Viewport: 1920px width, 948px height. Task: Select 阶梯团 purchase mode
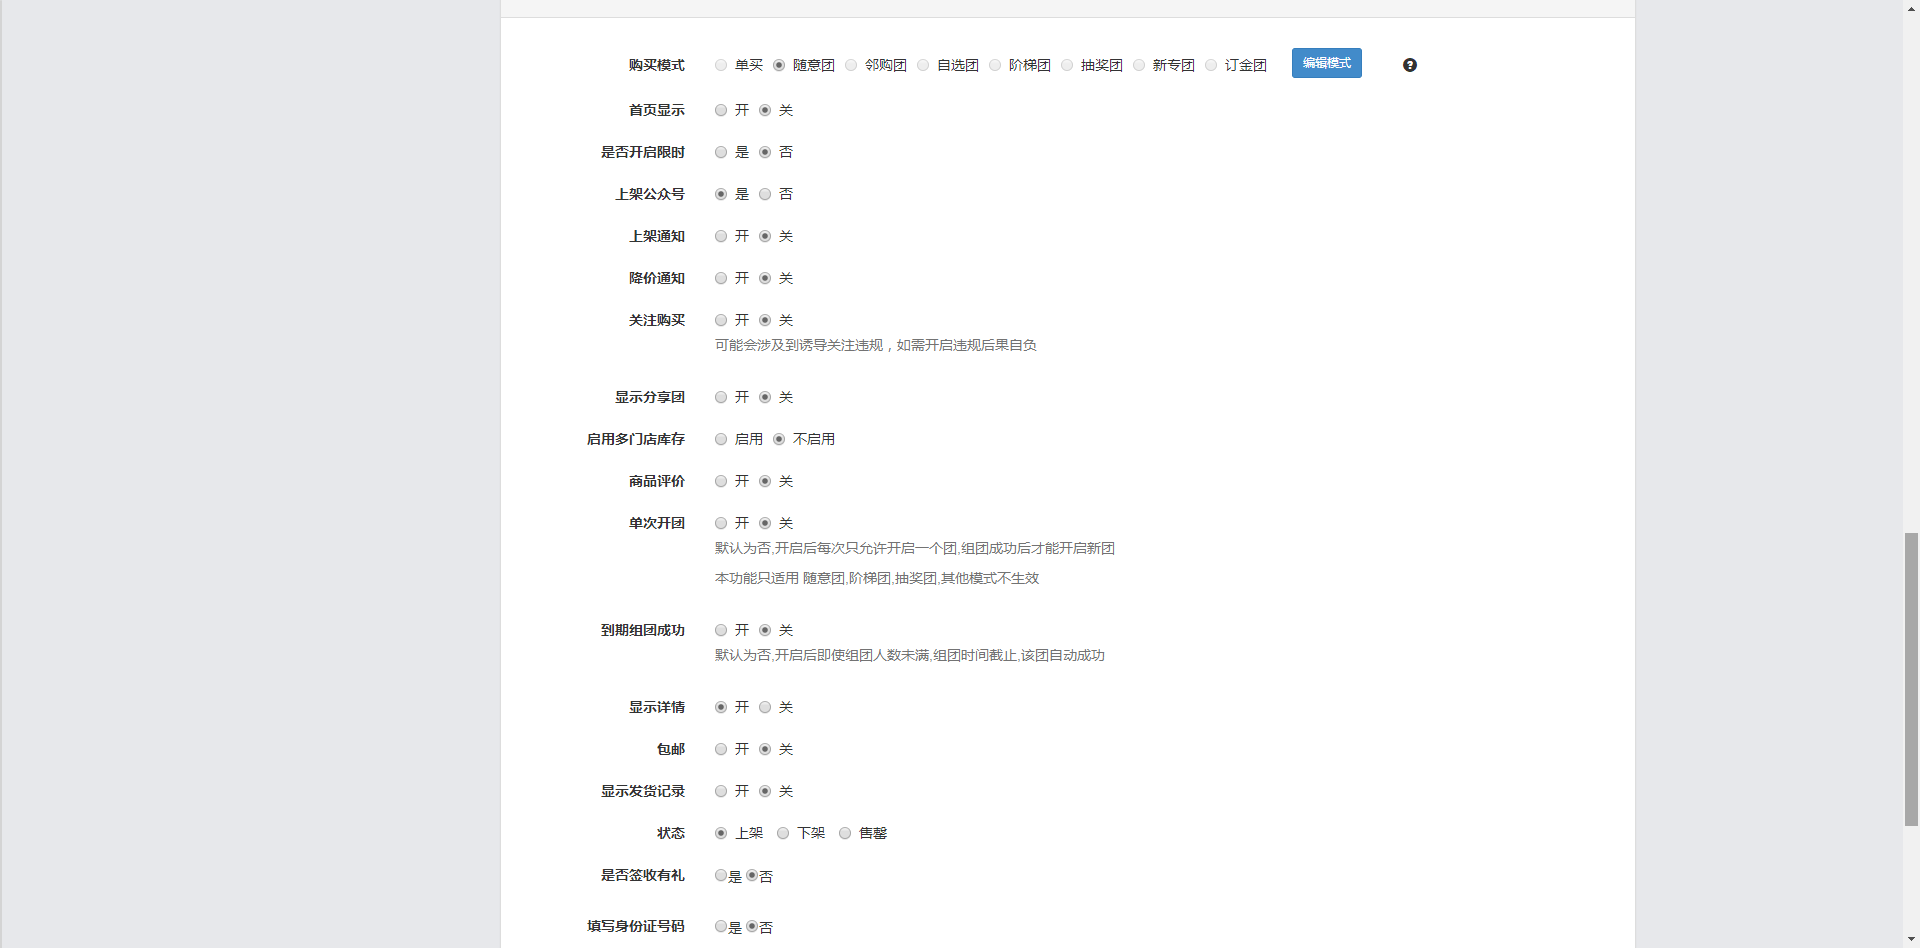(995, 65)
